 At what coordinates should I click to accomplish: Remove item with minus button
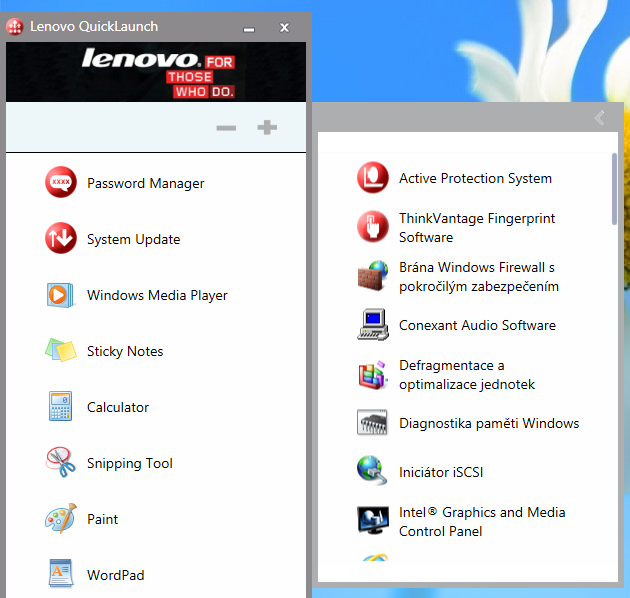coord(226,128)
